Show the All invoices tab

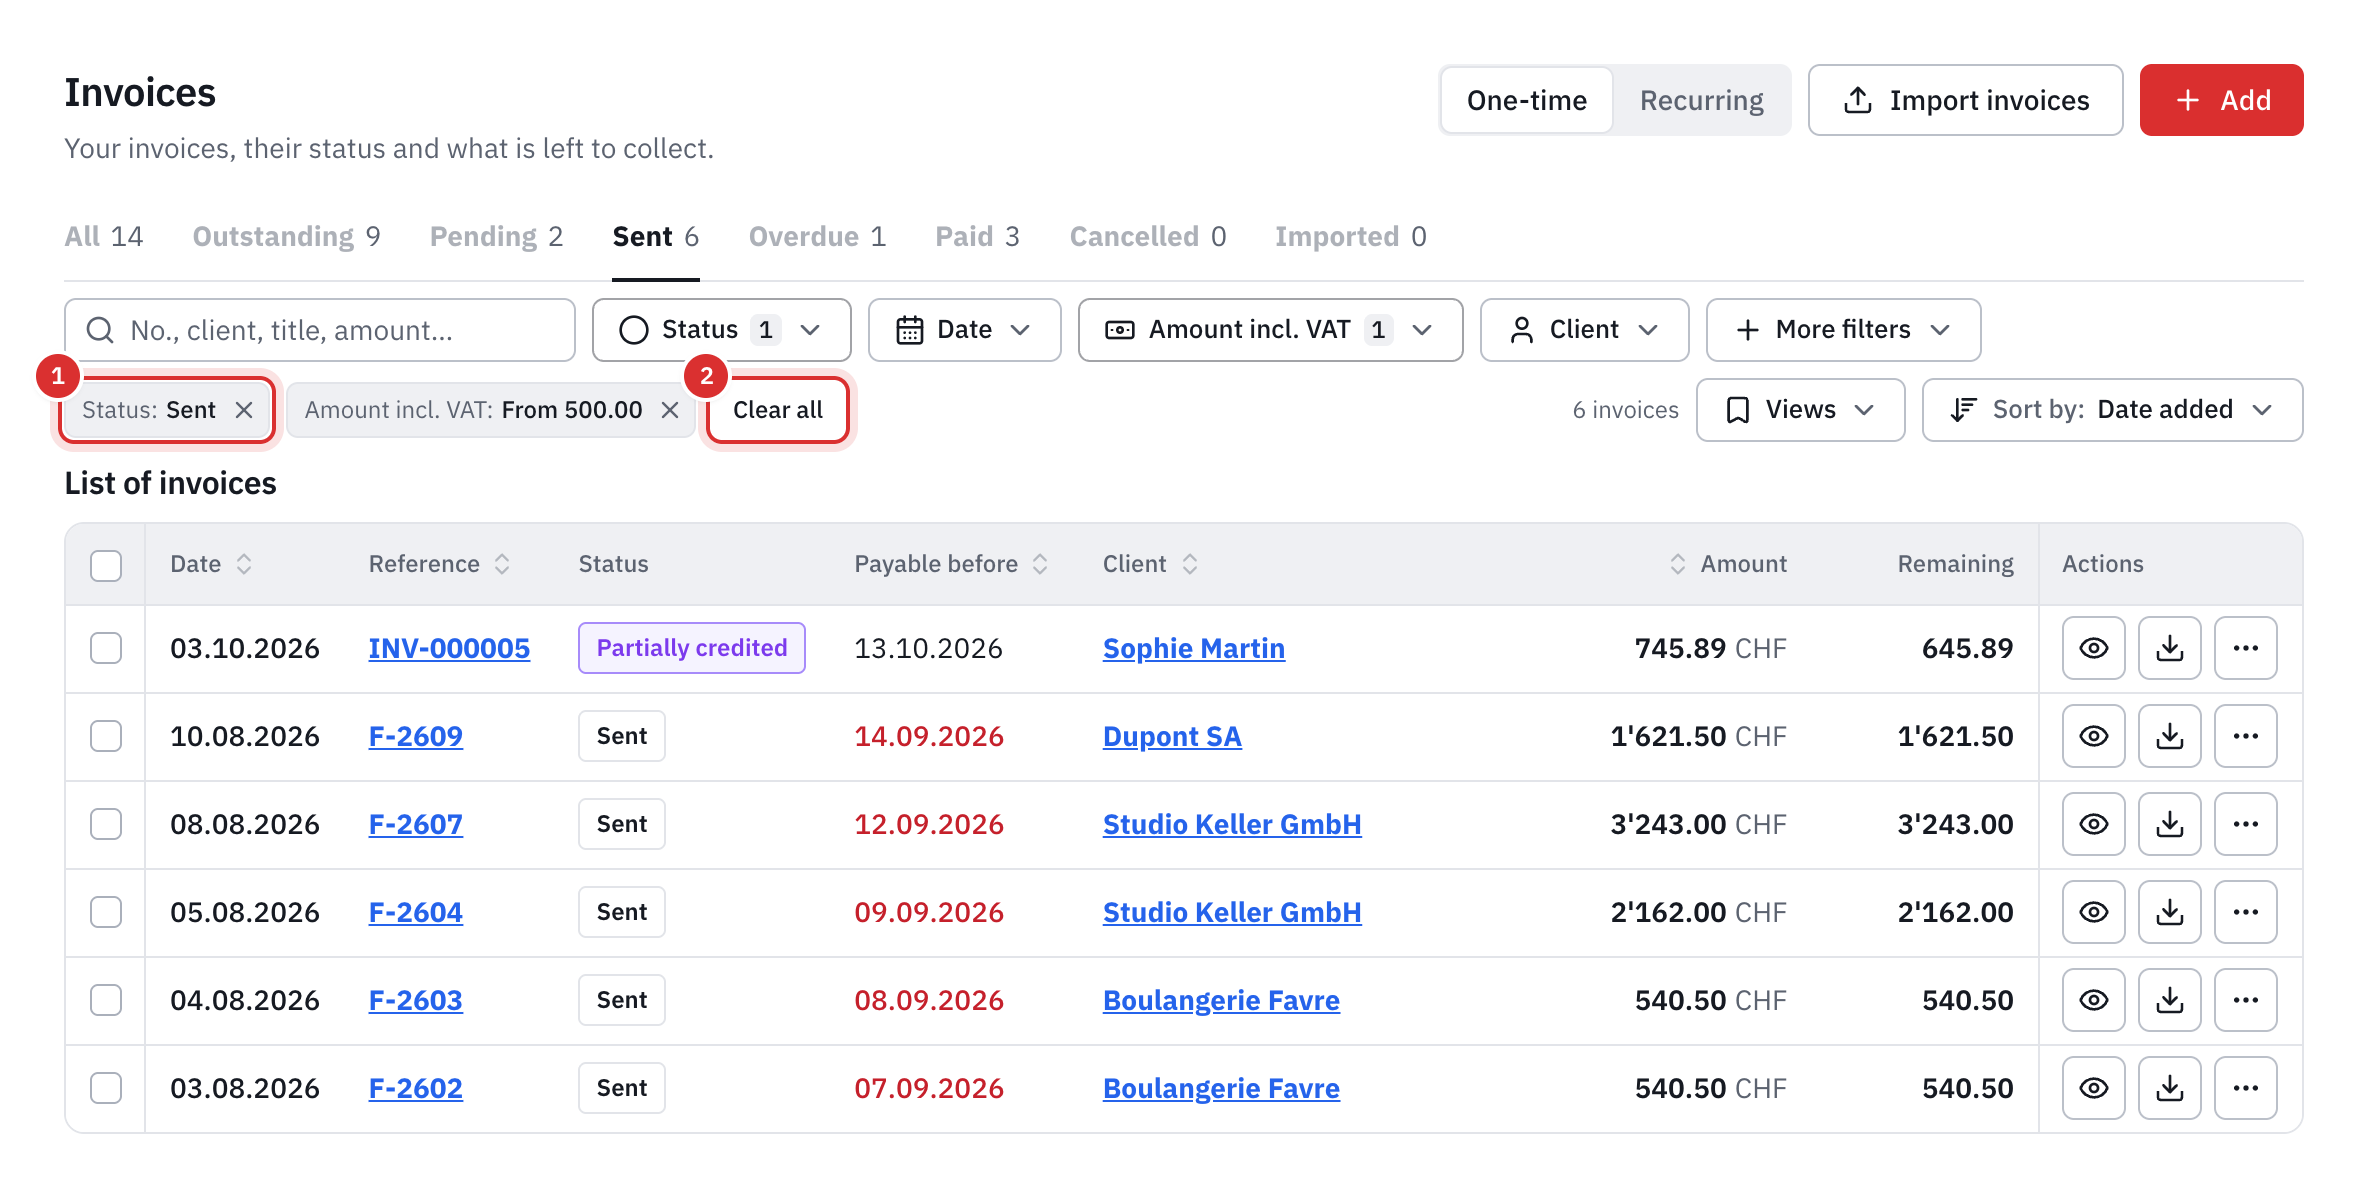pos(104,237)
